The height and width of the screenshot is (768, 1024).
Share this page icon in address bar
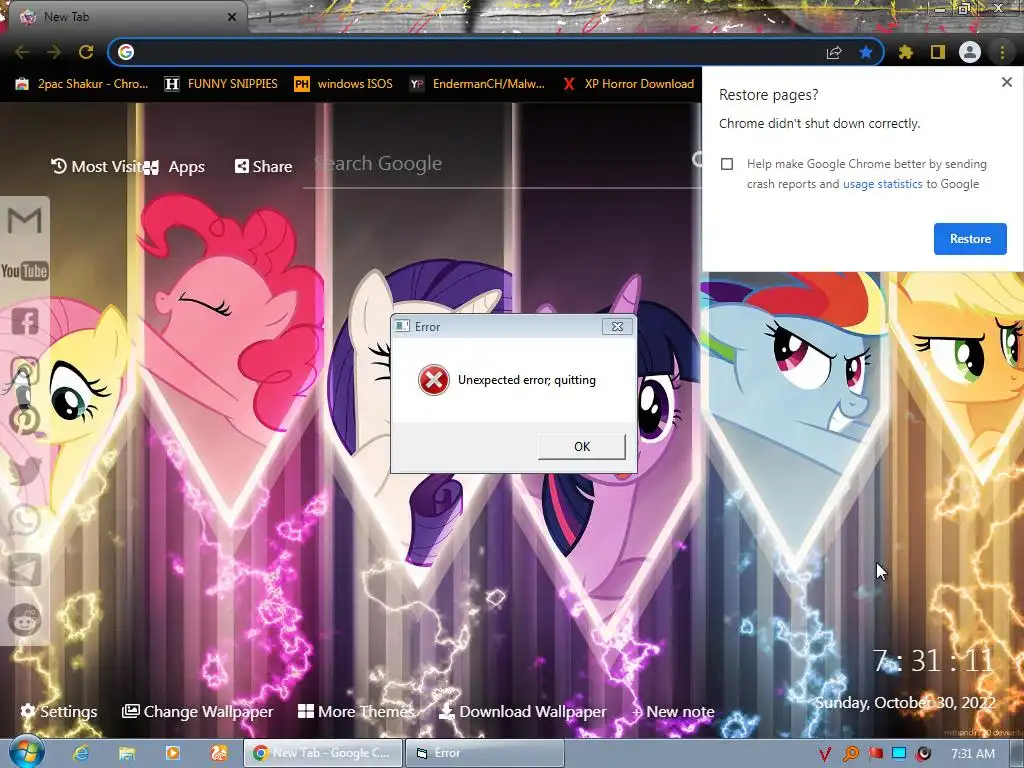click(x=834, y=52)
